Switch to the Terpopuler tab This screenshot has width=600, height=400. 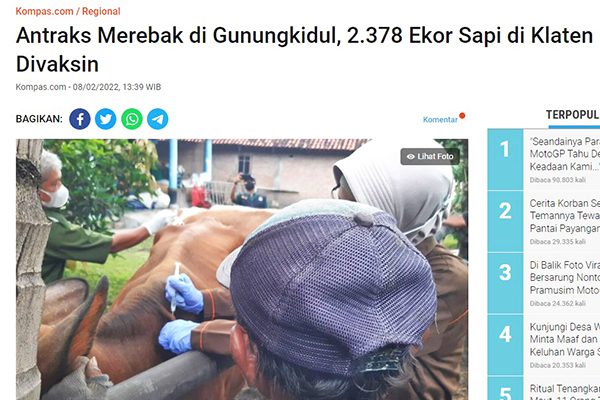[x=572, y=115]
